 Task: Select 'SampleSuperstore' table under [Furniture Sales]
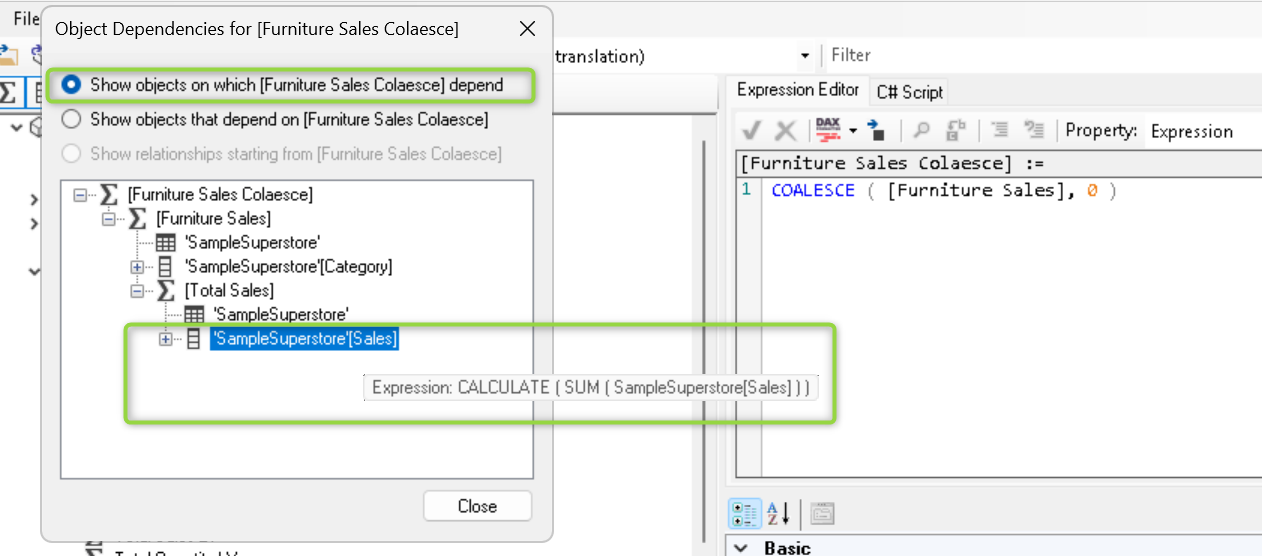pyautogui.click(x=252, y=242)
